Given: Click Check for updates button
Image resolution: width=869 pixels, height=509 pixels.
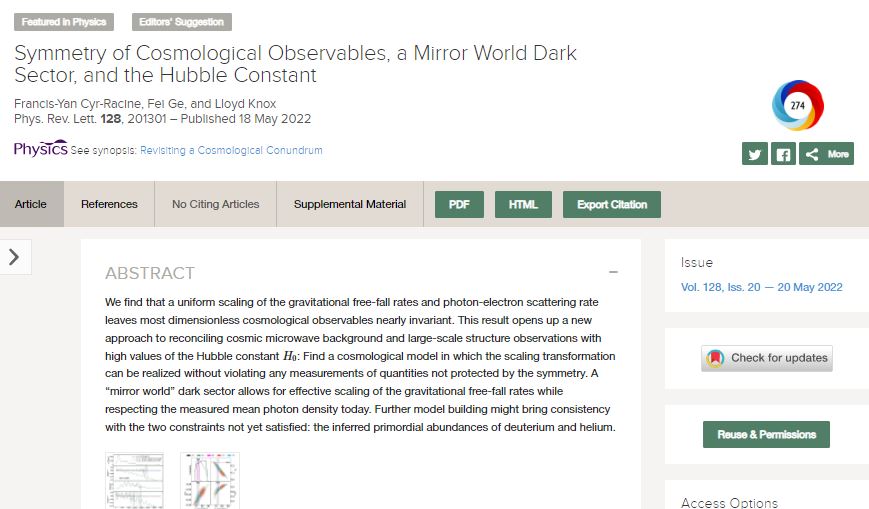Looking at the screenshot, I should coord(767,358).
